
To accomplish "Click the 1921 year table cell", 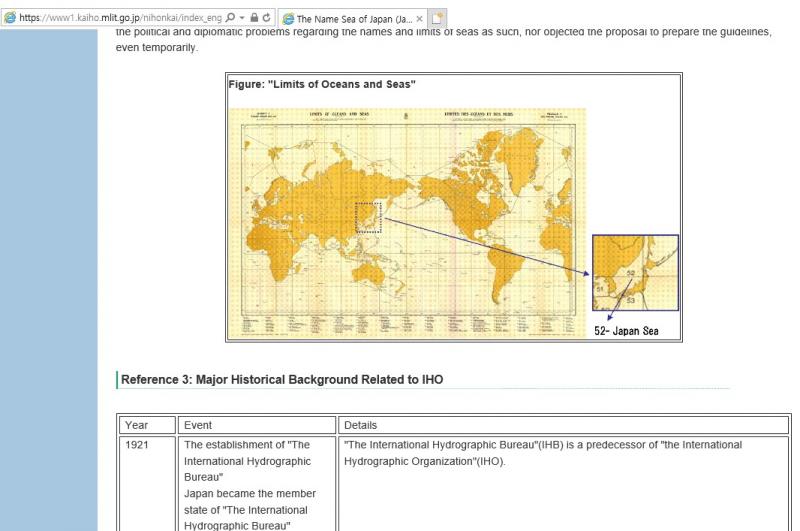I will [138, 445].
